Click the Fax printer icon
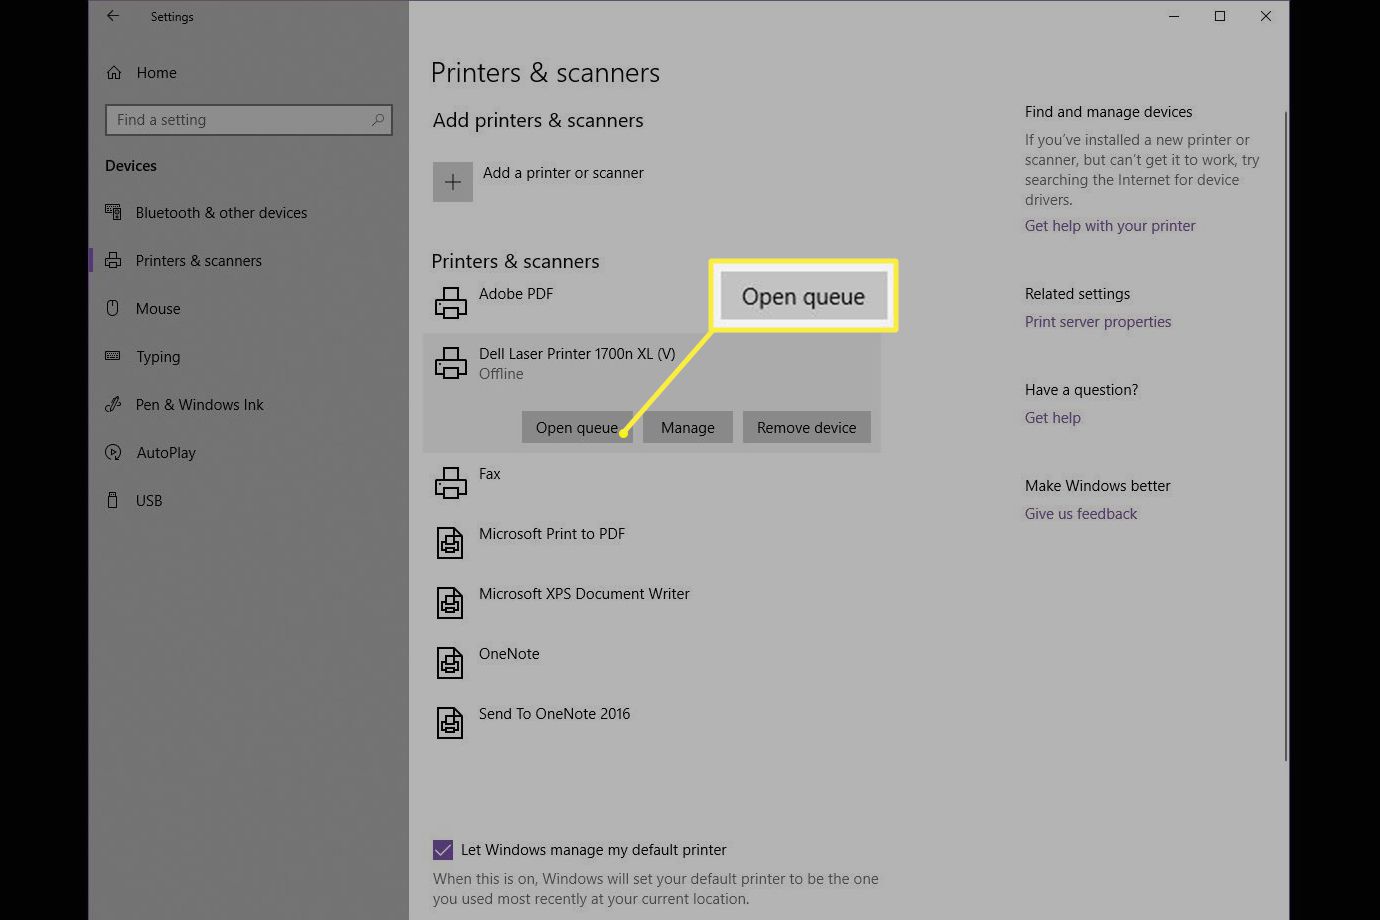The height and width of the screenshot is (920, 1380). point(451,482)
